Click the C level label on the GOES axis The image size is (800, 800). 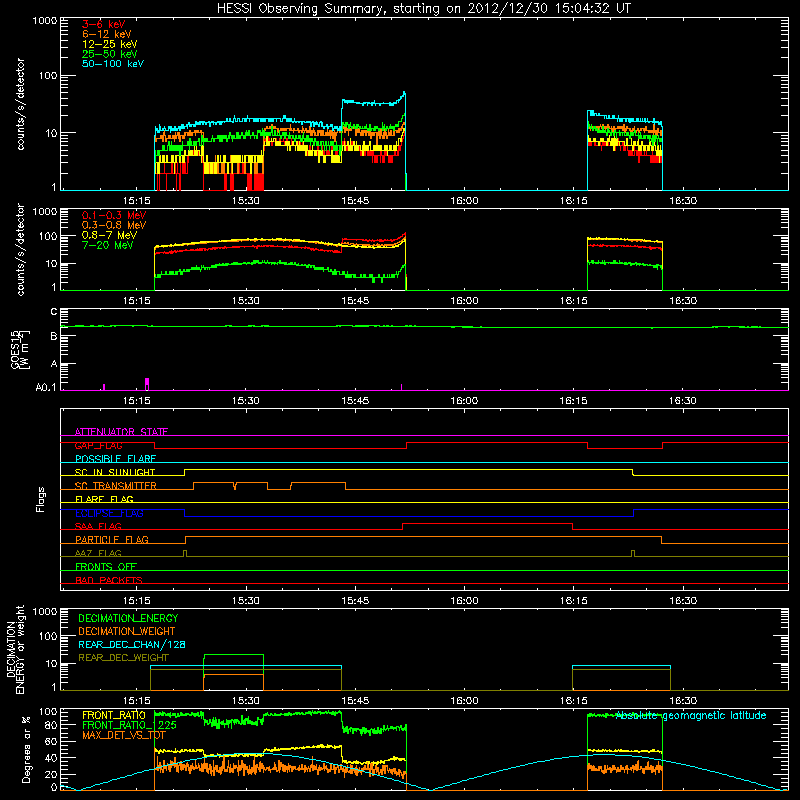[x=54, y=312]
